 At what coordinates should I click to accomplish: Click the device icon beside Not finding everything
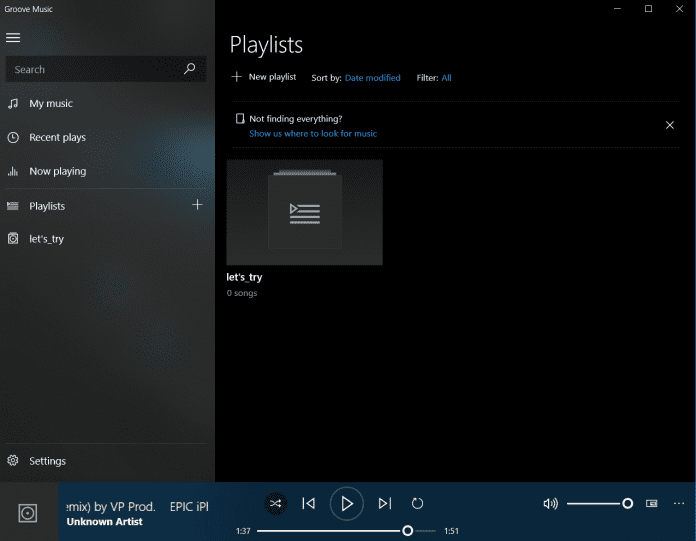coord(240,118)
